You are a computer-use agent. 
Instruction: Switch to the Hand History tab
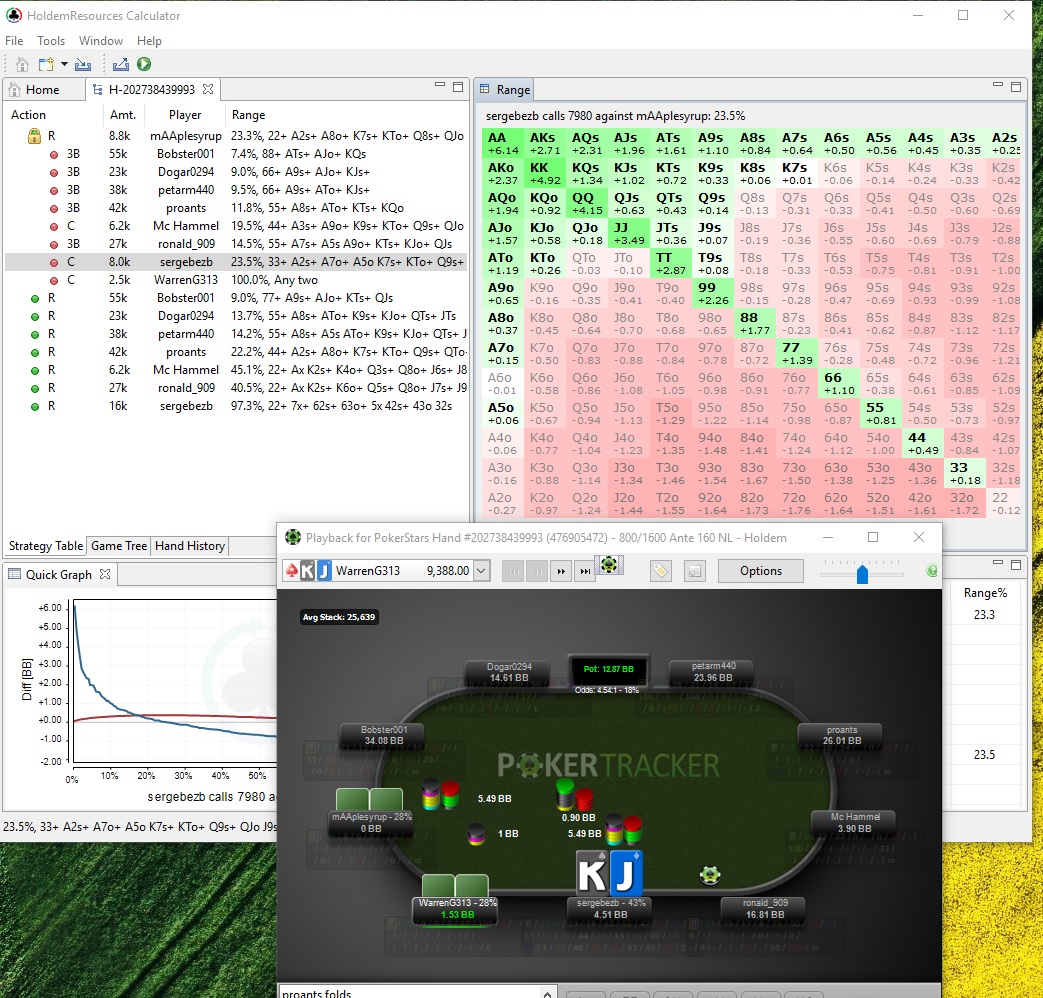190,546
